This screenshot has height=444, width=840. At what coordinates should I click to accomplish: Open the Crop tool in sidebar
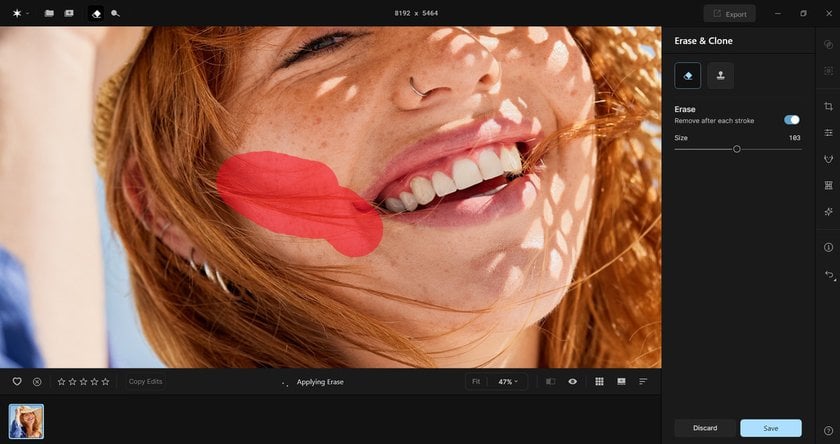[828, 107]
